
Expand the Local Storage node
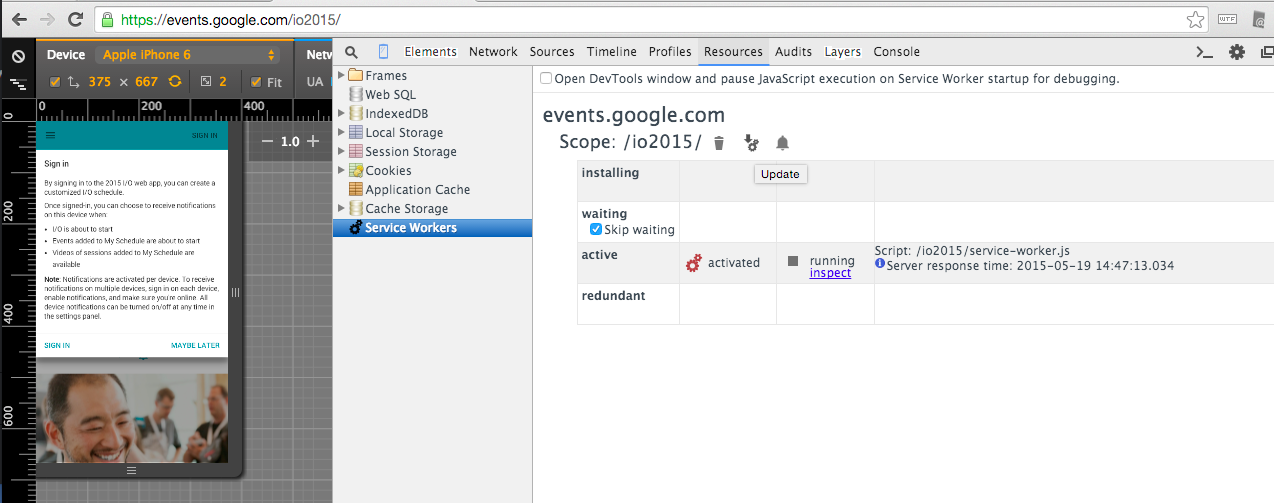point(341,132)
